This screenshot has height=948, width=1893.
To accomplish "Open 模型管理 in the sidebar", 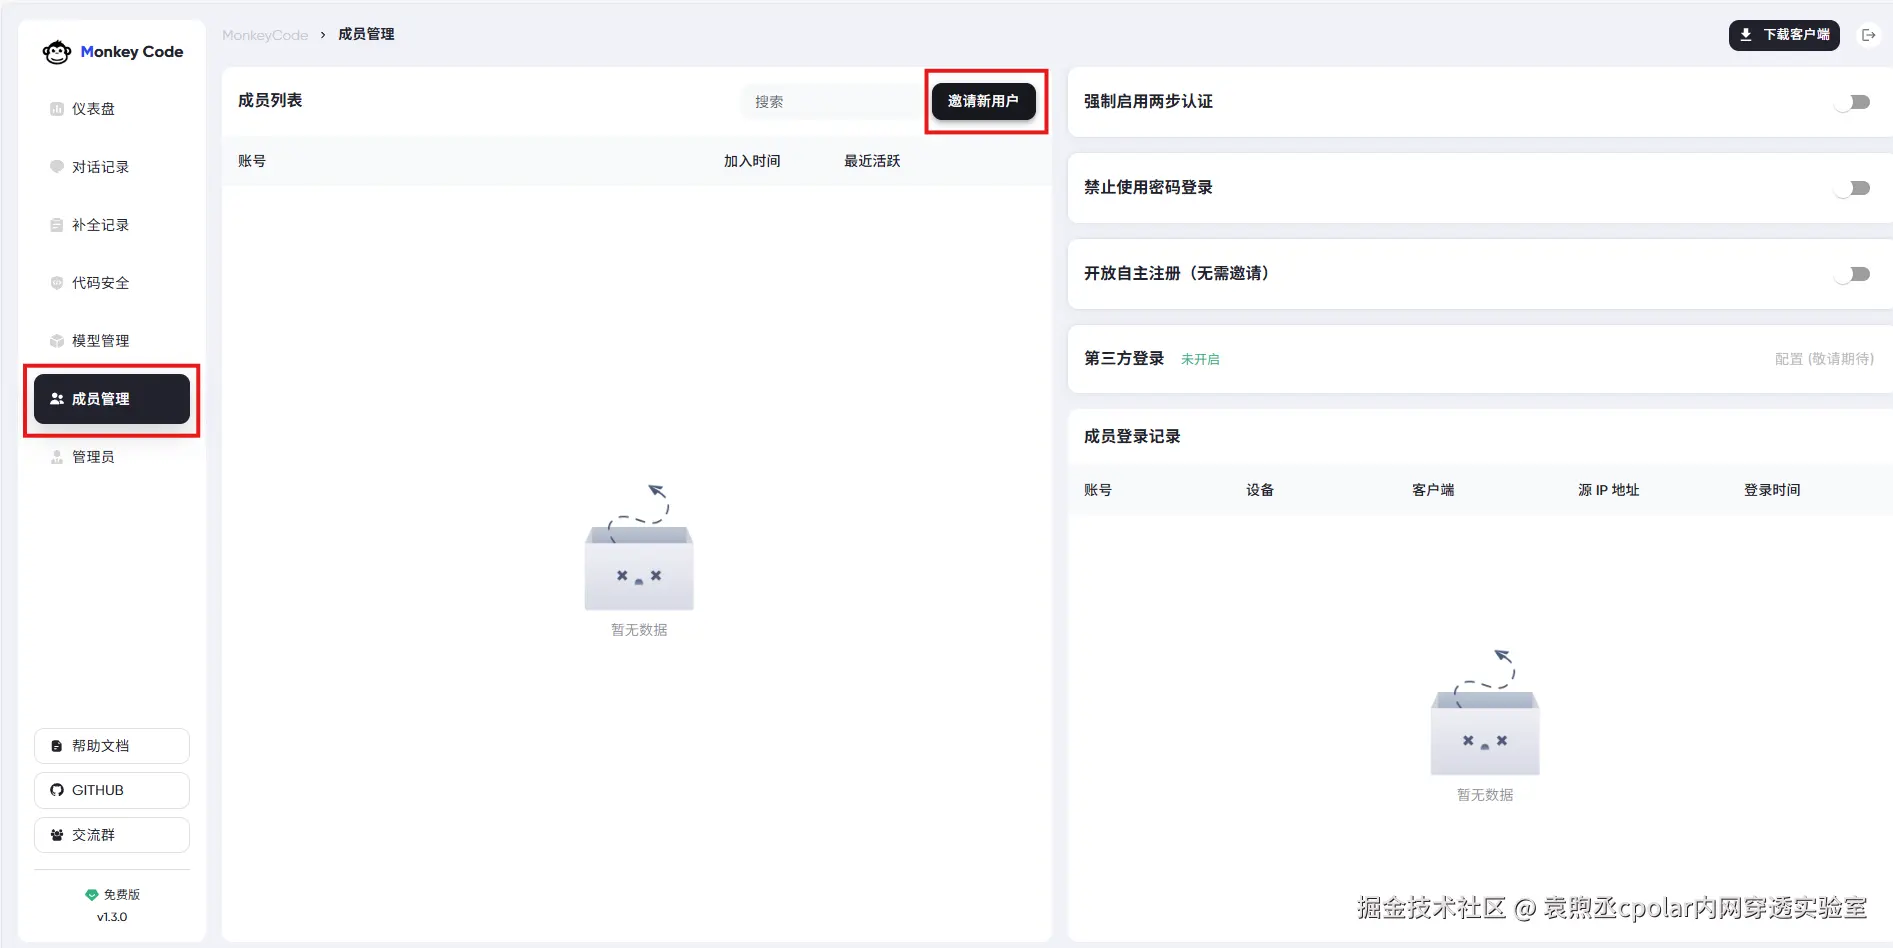I will 112,341.
